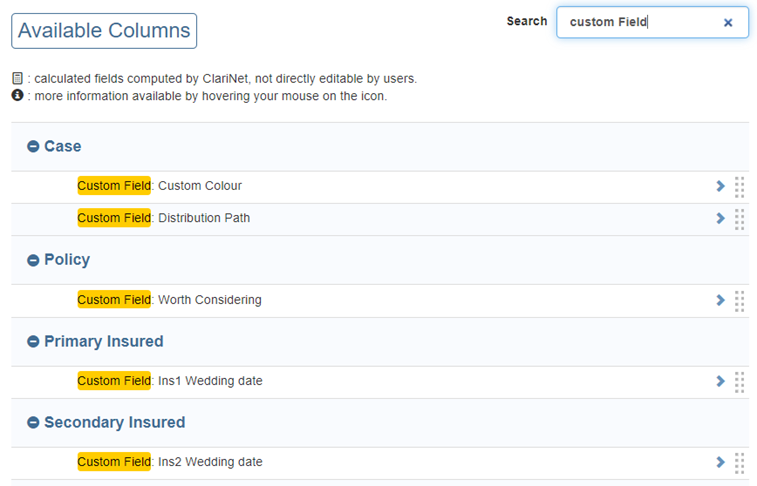
Task: Clear the search box with the X icon
Action: point(728,22)
